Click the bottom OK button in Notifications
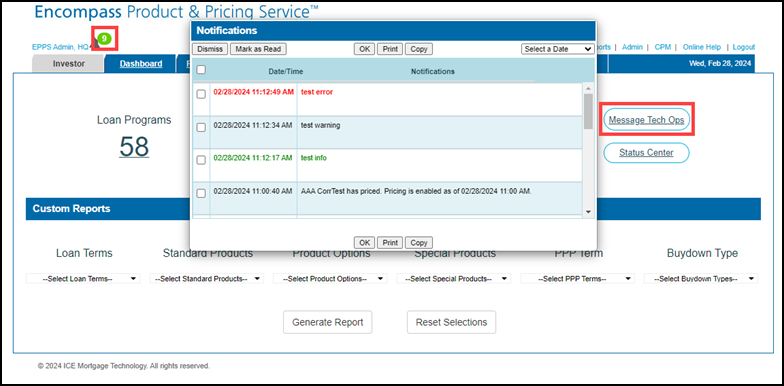The width and height of the screenshot is (784, 386). (x=364, y=242)
